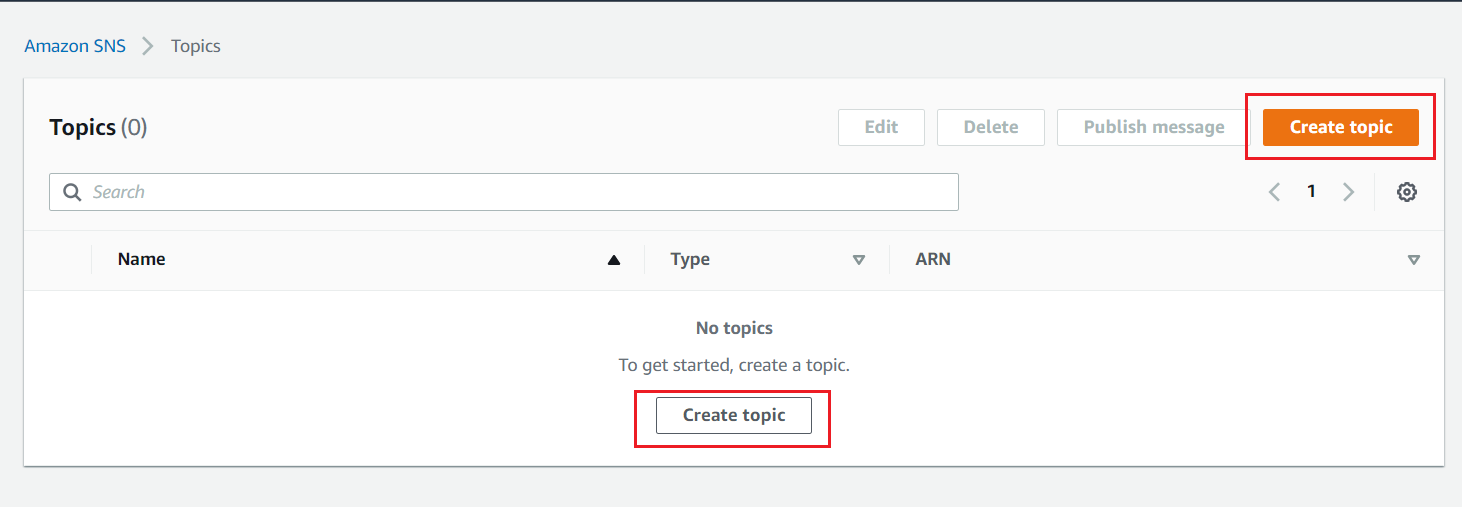This screenshot has height=507, width=1462.
Task: Click the Delete button
Action: [x=991, y=127]
